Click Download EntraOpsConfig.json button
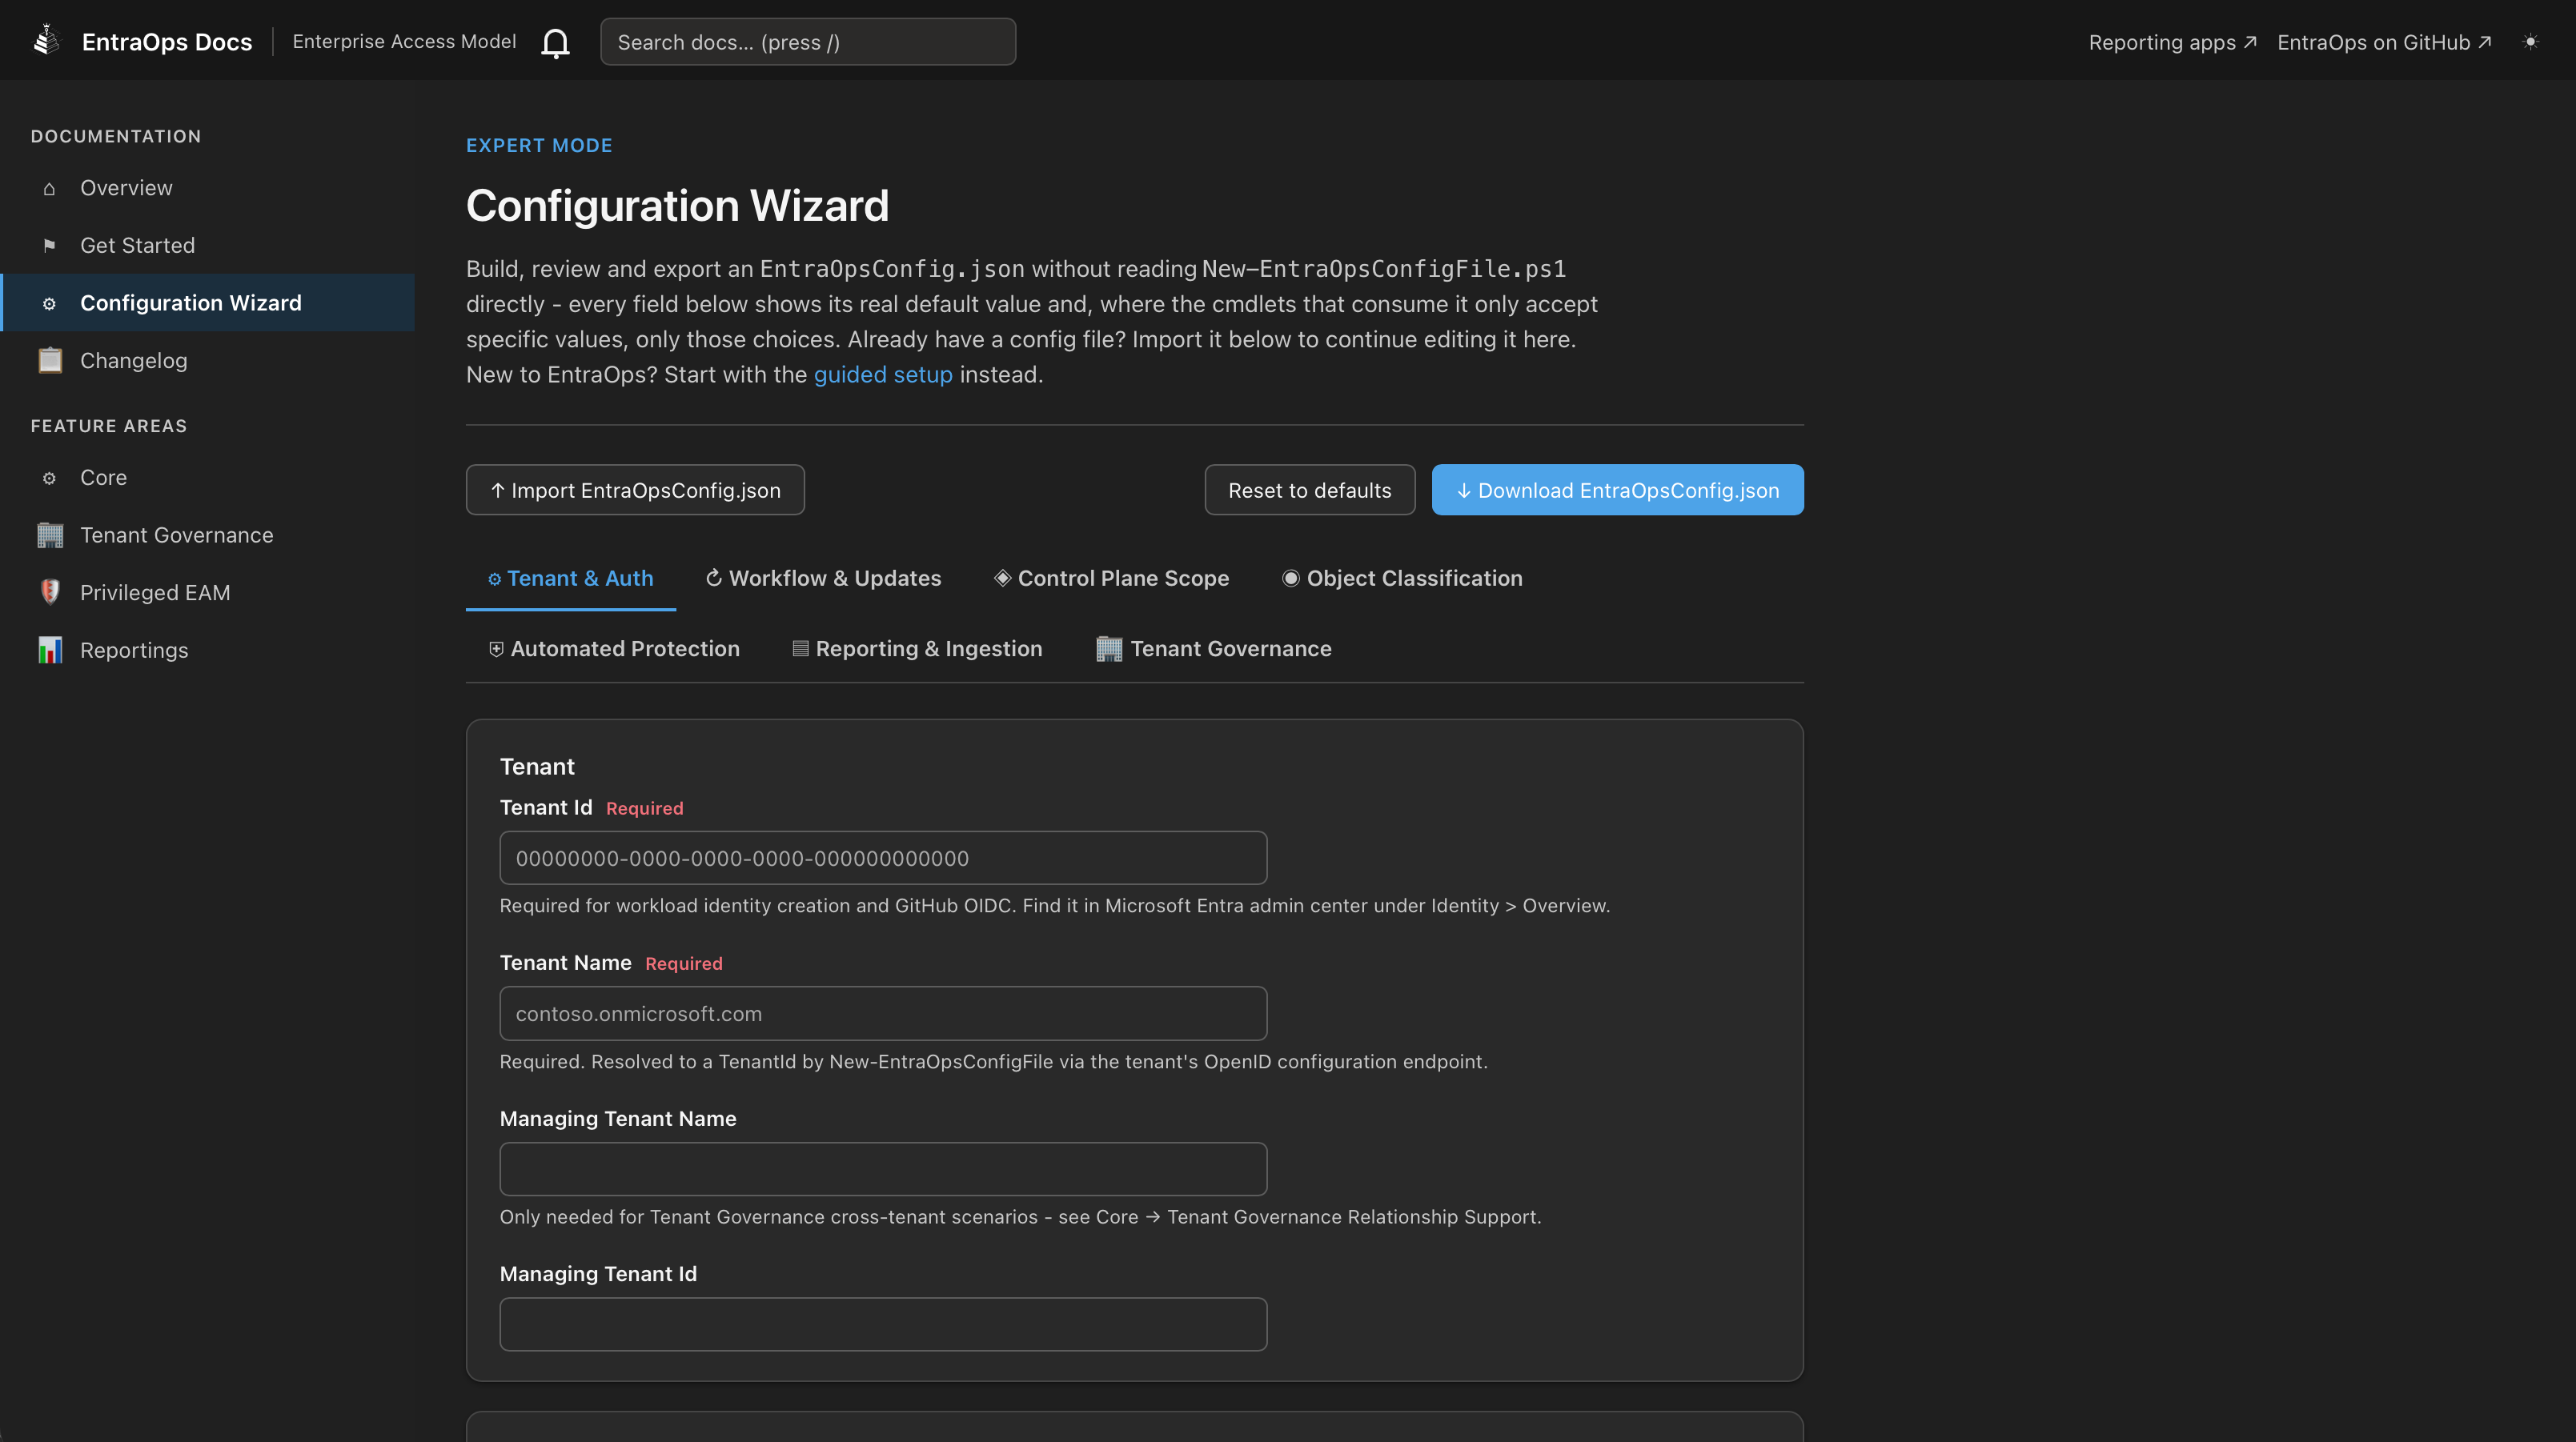Image resolution: width=2576 pixels, height=1442 pixels. [x=1618, y=490]
